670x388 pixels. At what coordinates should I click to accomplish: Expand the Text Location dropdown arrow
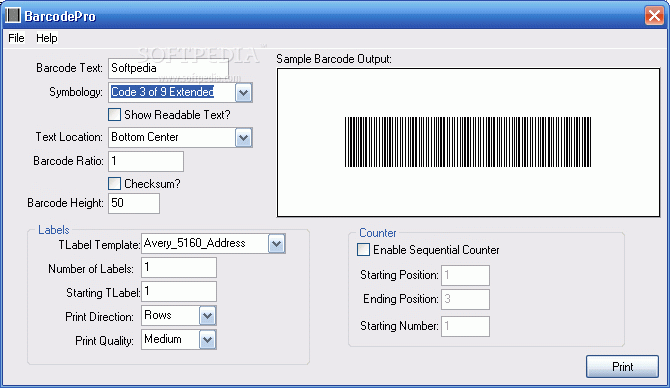coord(244,138)
